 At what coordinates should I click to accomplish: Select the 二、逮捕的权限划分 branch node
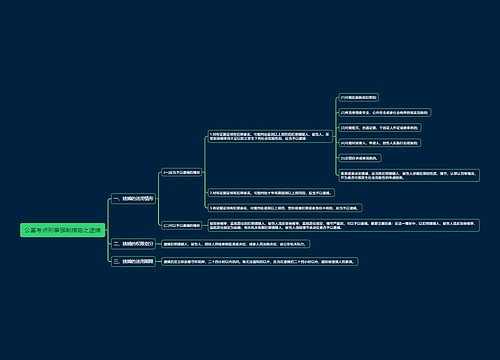click(x=133, y=244)
